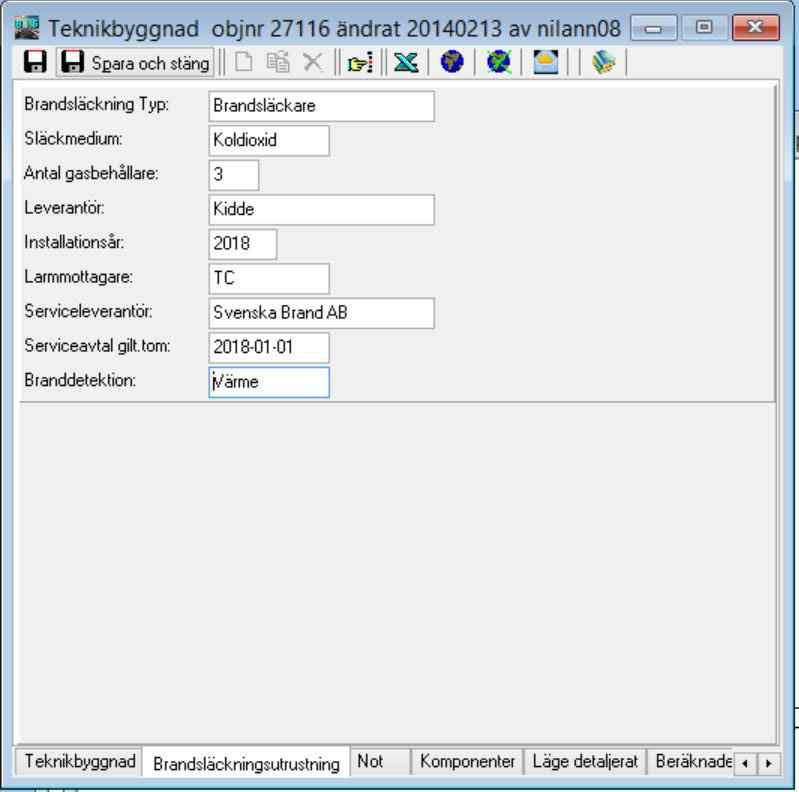Click the copy/paste documents icon
Screen dimensions: 799x792
coord(278,62)
